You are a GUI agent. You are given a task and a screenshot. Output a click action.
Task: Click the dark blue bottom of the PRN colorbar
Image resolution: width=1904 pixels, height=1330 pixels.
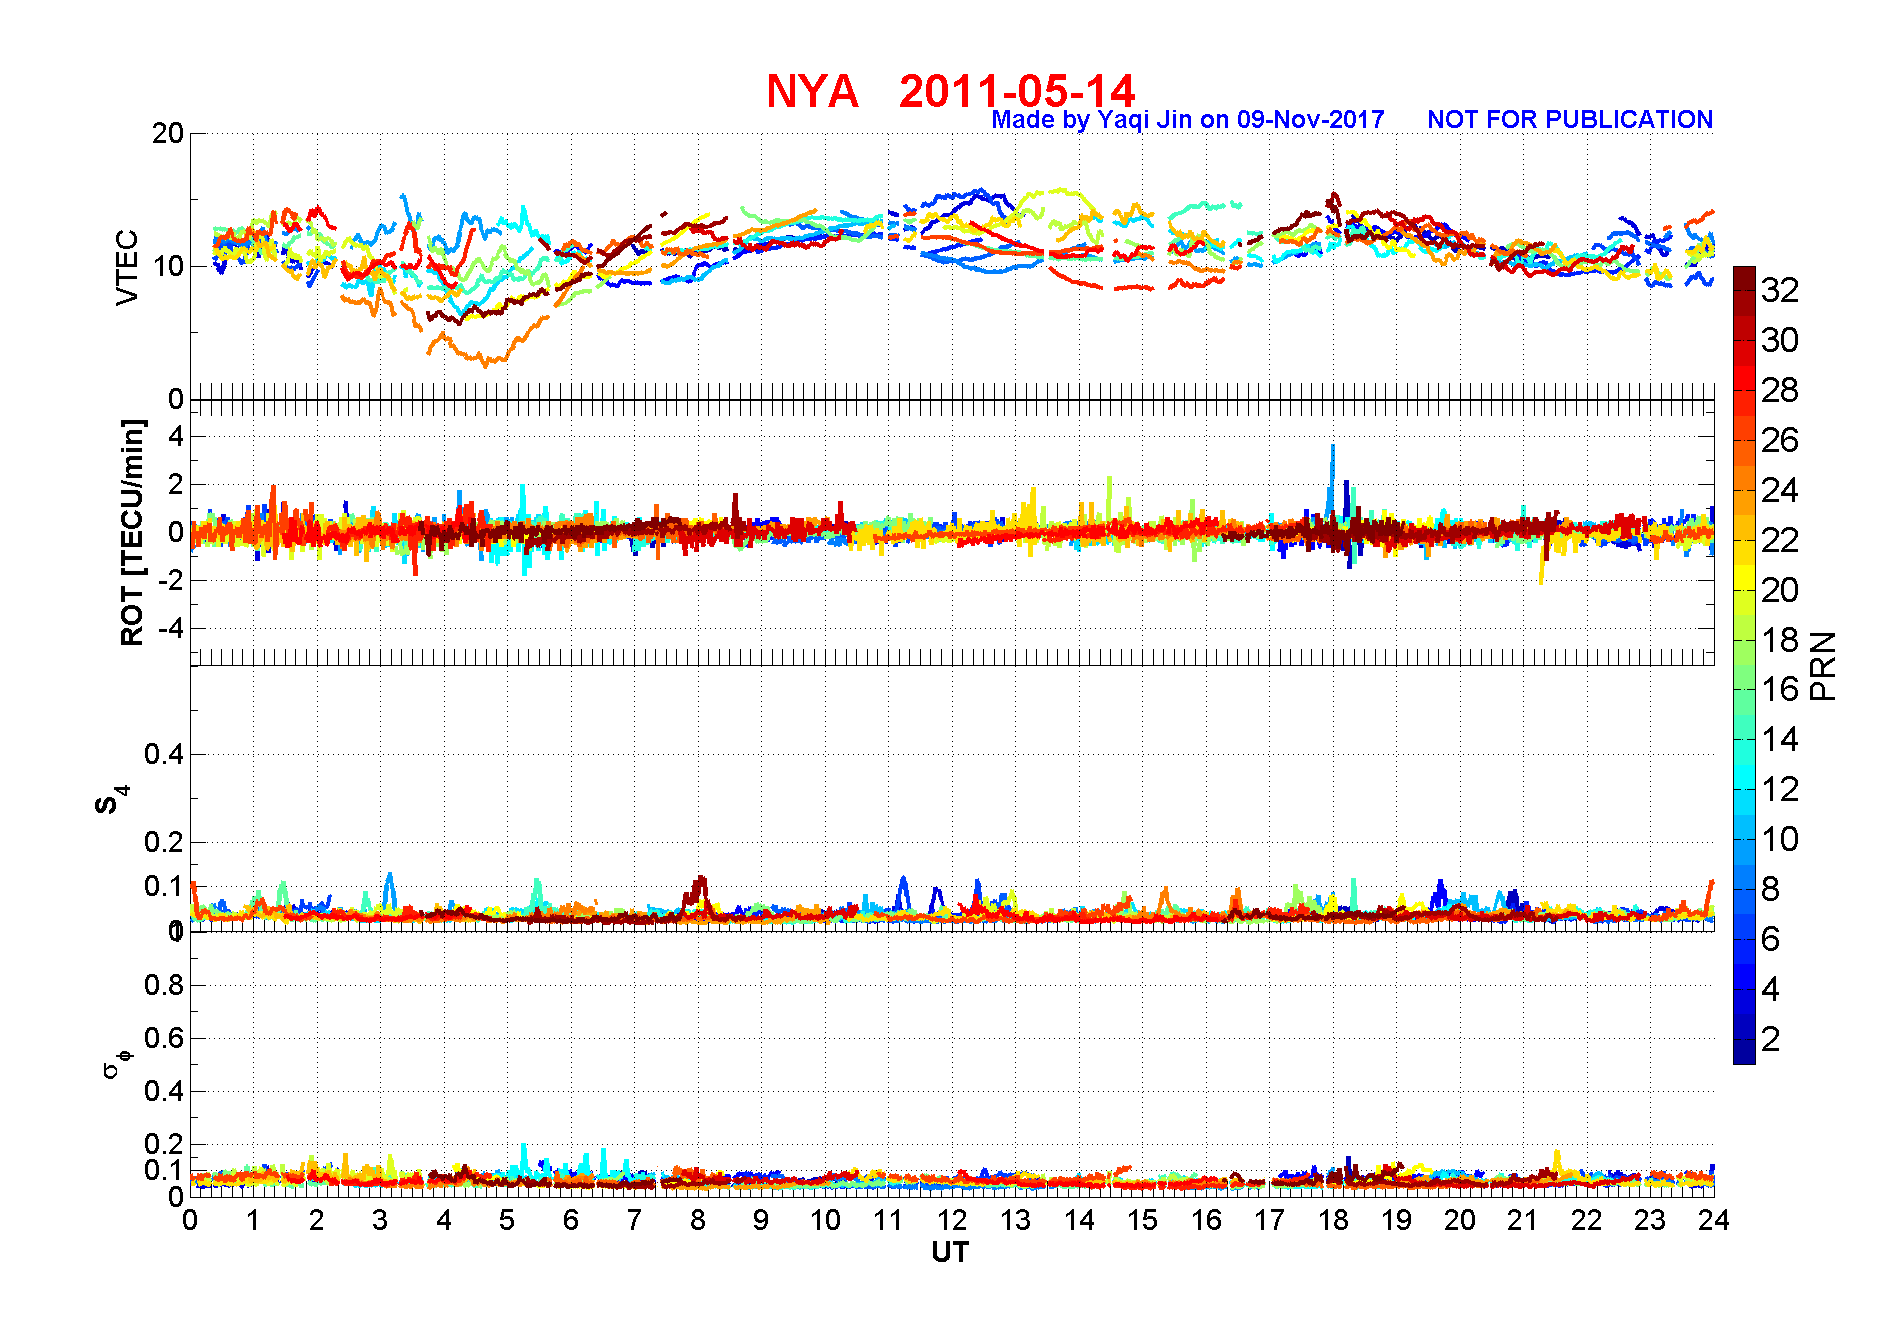pos(1744,1052)
